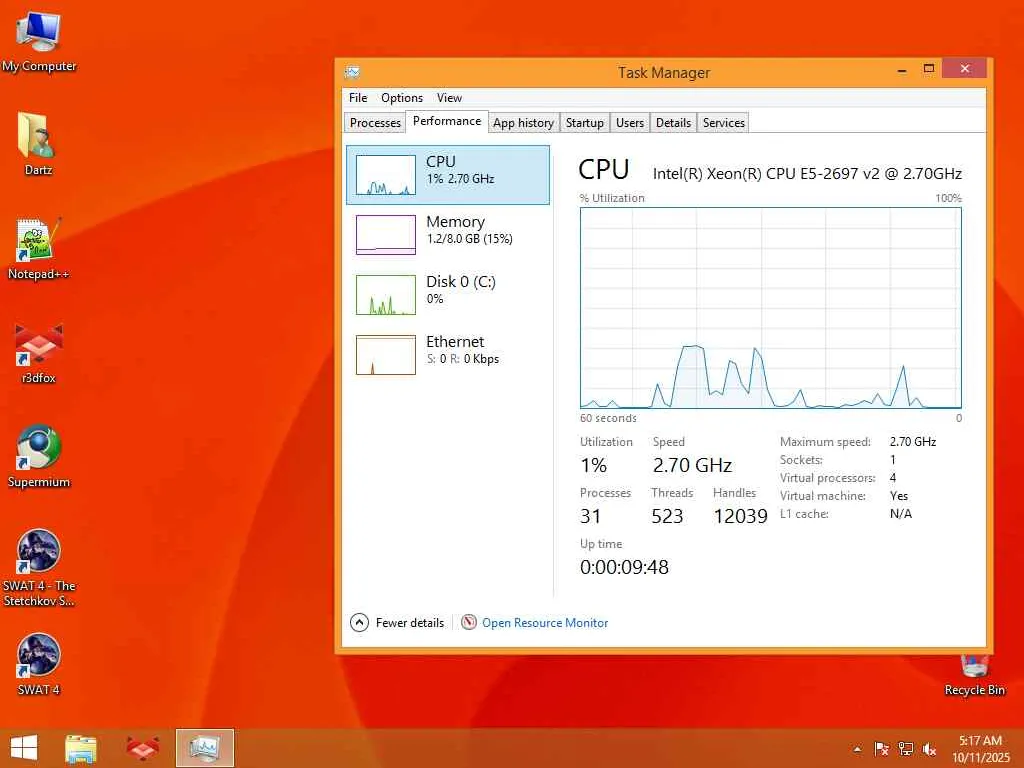Click the Task Manager title bar icon
The width and height of the screenshot is (1024, 768).
pyautogui.click(x=353, y=72)
